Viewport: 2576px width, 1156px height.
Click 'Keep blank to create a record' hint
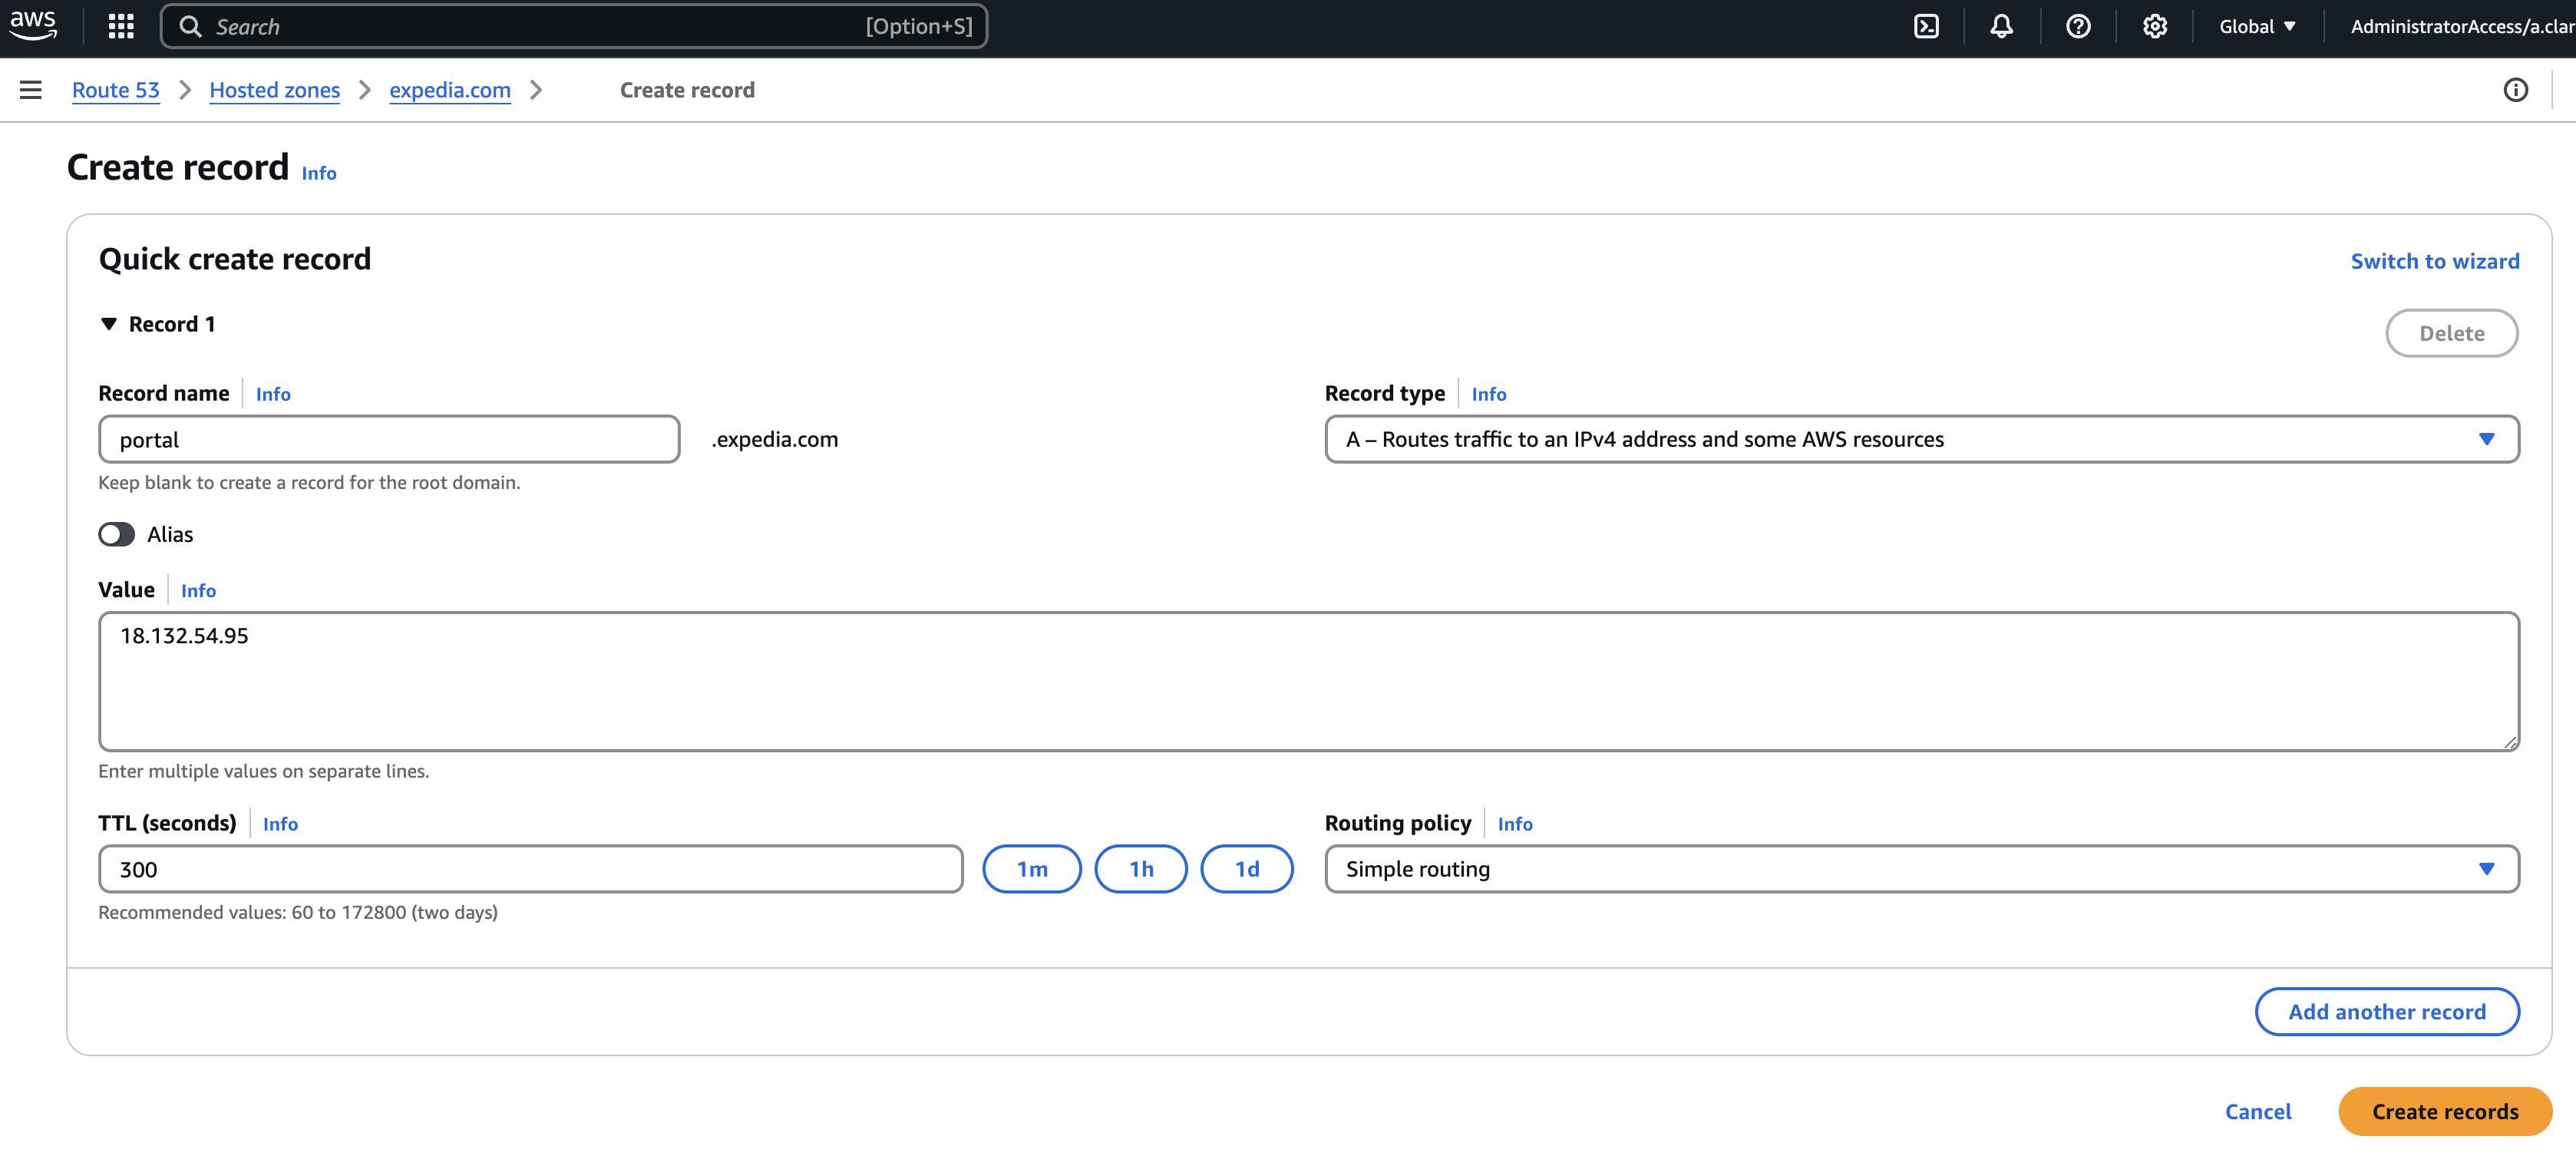coord(309,483)
